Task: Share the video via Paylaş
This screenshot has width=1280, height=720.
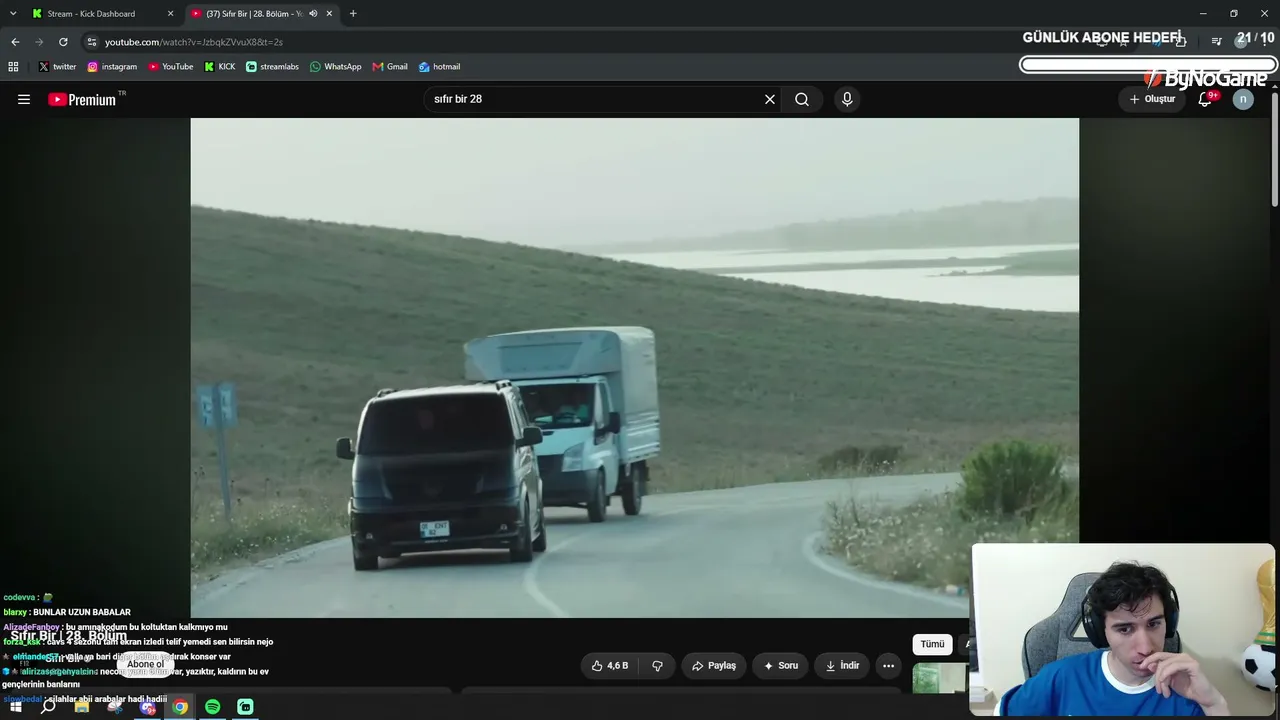Action: (714, 665)
